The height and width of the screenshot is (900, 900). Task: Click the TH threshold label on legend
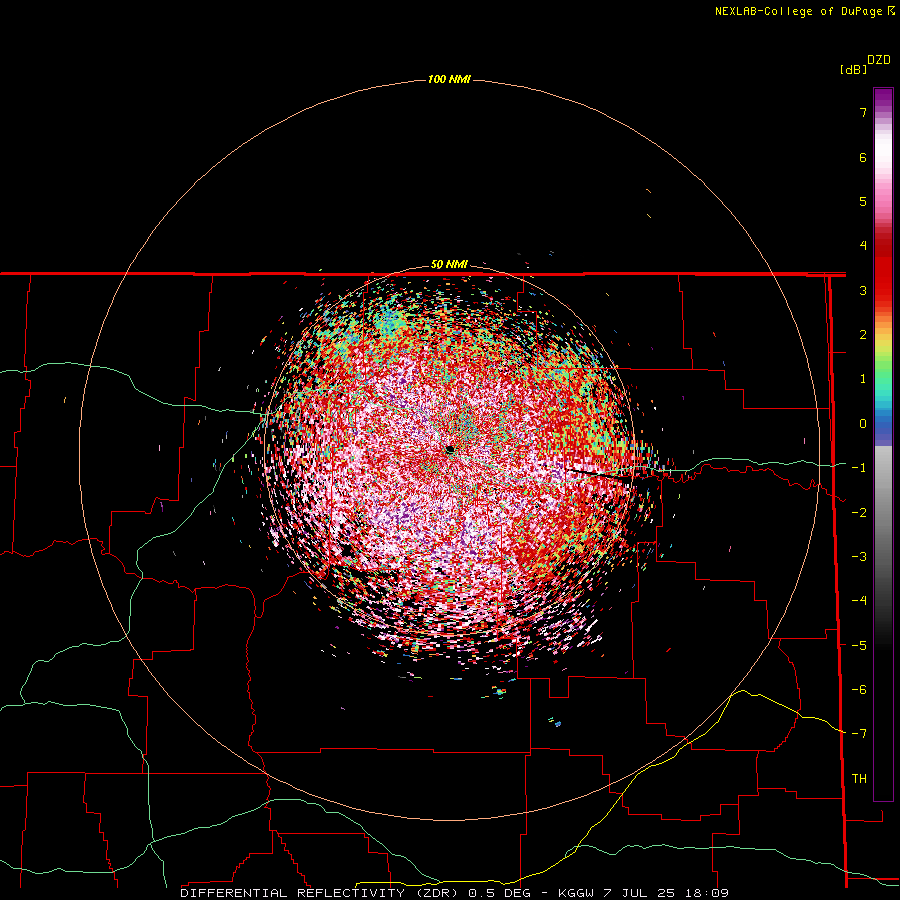(x=859, y=779)
